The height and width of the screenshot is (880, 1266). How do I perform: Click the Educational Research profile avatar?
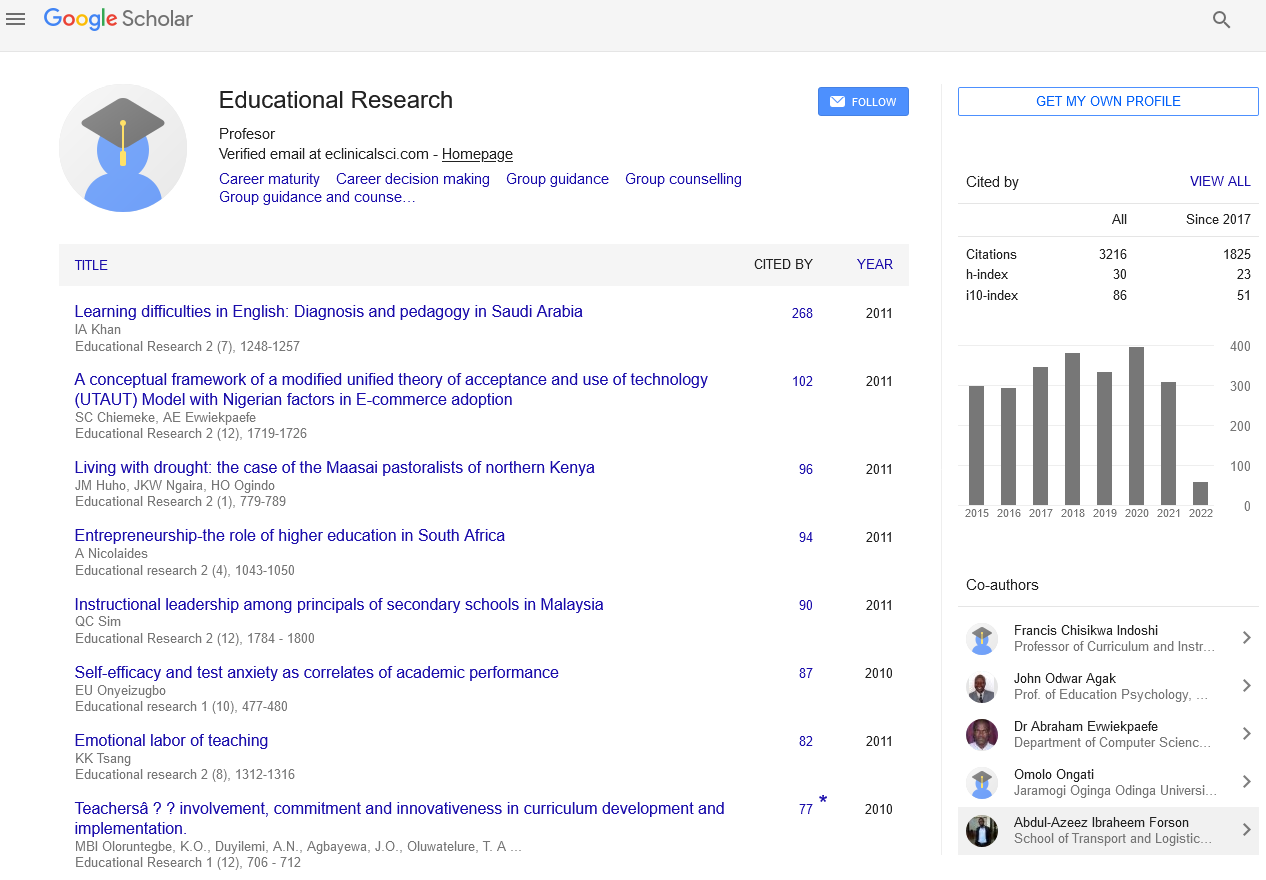click(x=123, y=148)
